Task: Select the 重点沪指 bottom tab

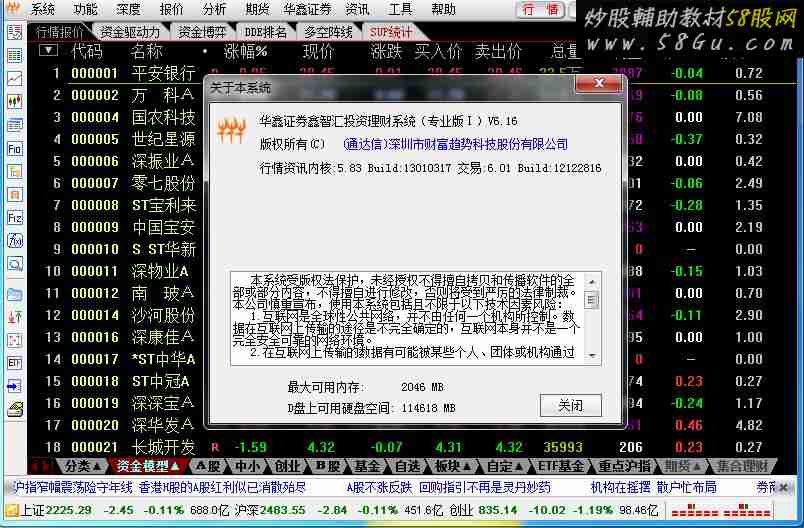Action: pyautogui.click(x=625, y=466)
